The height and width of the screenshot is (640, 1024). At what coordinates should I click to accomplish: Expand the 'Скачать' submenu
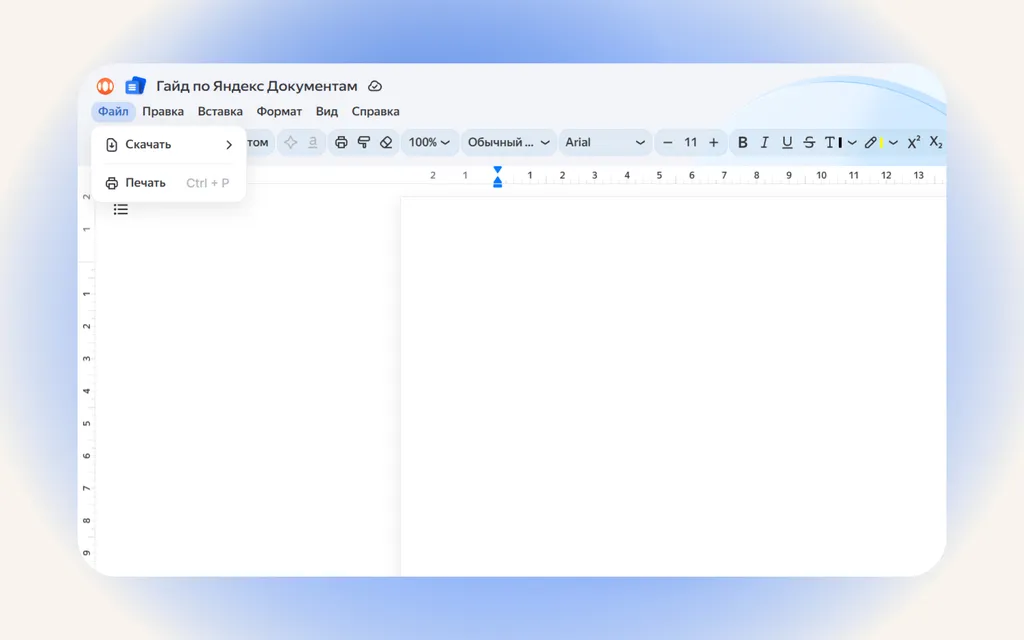pyautogui.click(x=169, y=144)
